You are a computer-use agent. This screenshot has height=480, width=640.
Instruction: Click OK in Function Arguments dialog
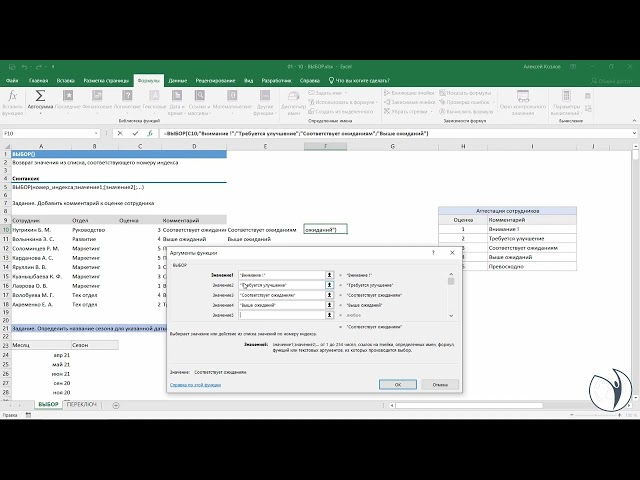point(398,384)
